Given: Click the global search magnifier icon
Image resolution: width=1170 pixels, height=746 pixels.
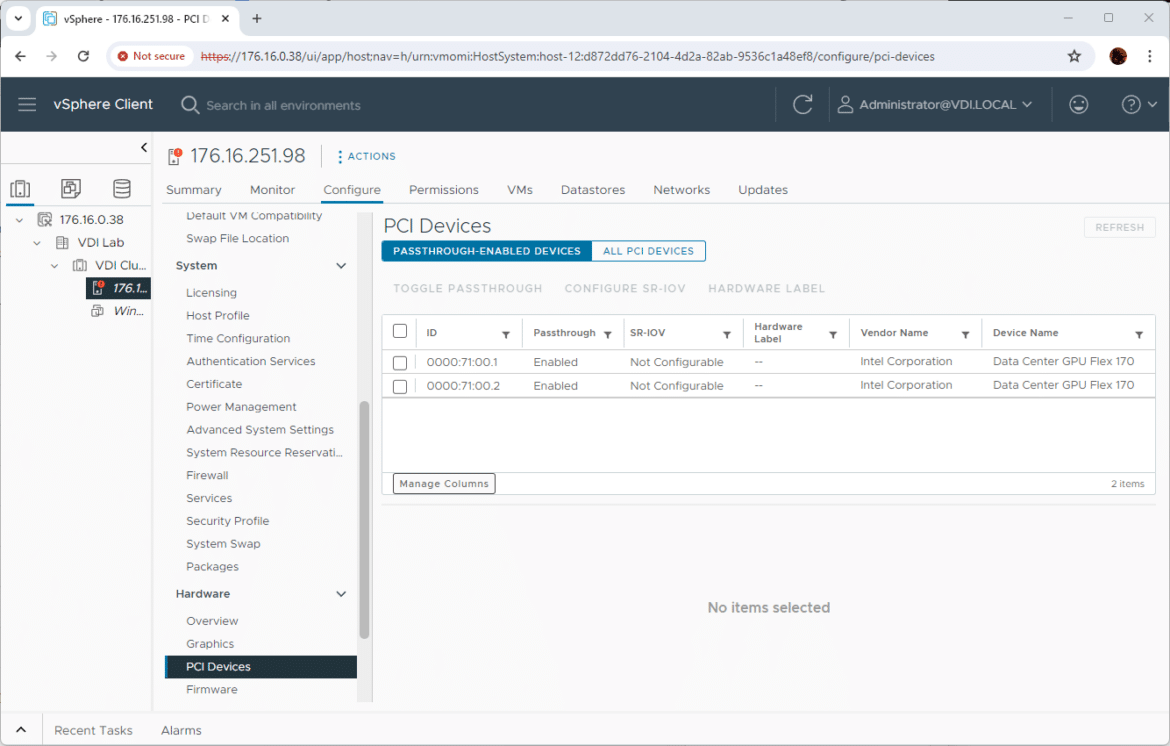Looking at the screenshot, I should 190,105.
